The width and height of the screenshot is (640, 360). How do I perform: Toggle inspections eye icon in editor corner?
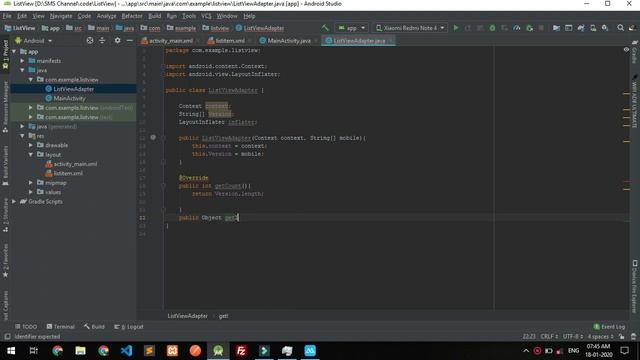coord(626,50)
